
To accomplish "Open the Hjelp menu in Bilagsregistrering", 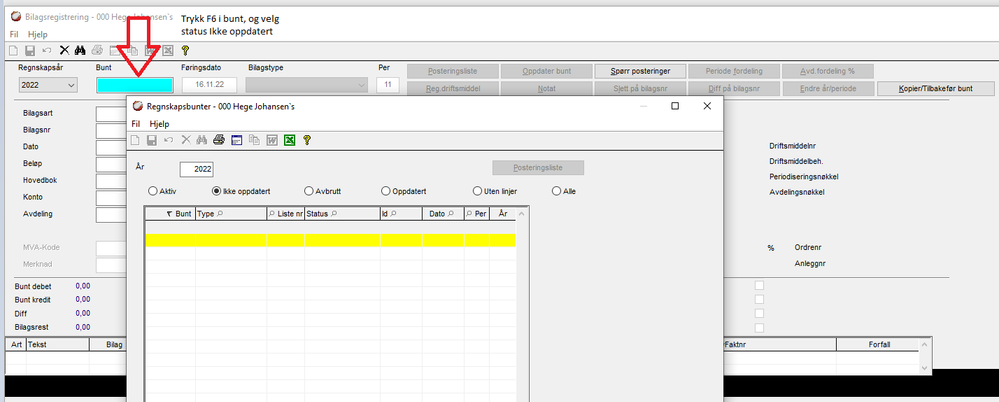I will [x=38, y=34].
